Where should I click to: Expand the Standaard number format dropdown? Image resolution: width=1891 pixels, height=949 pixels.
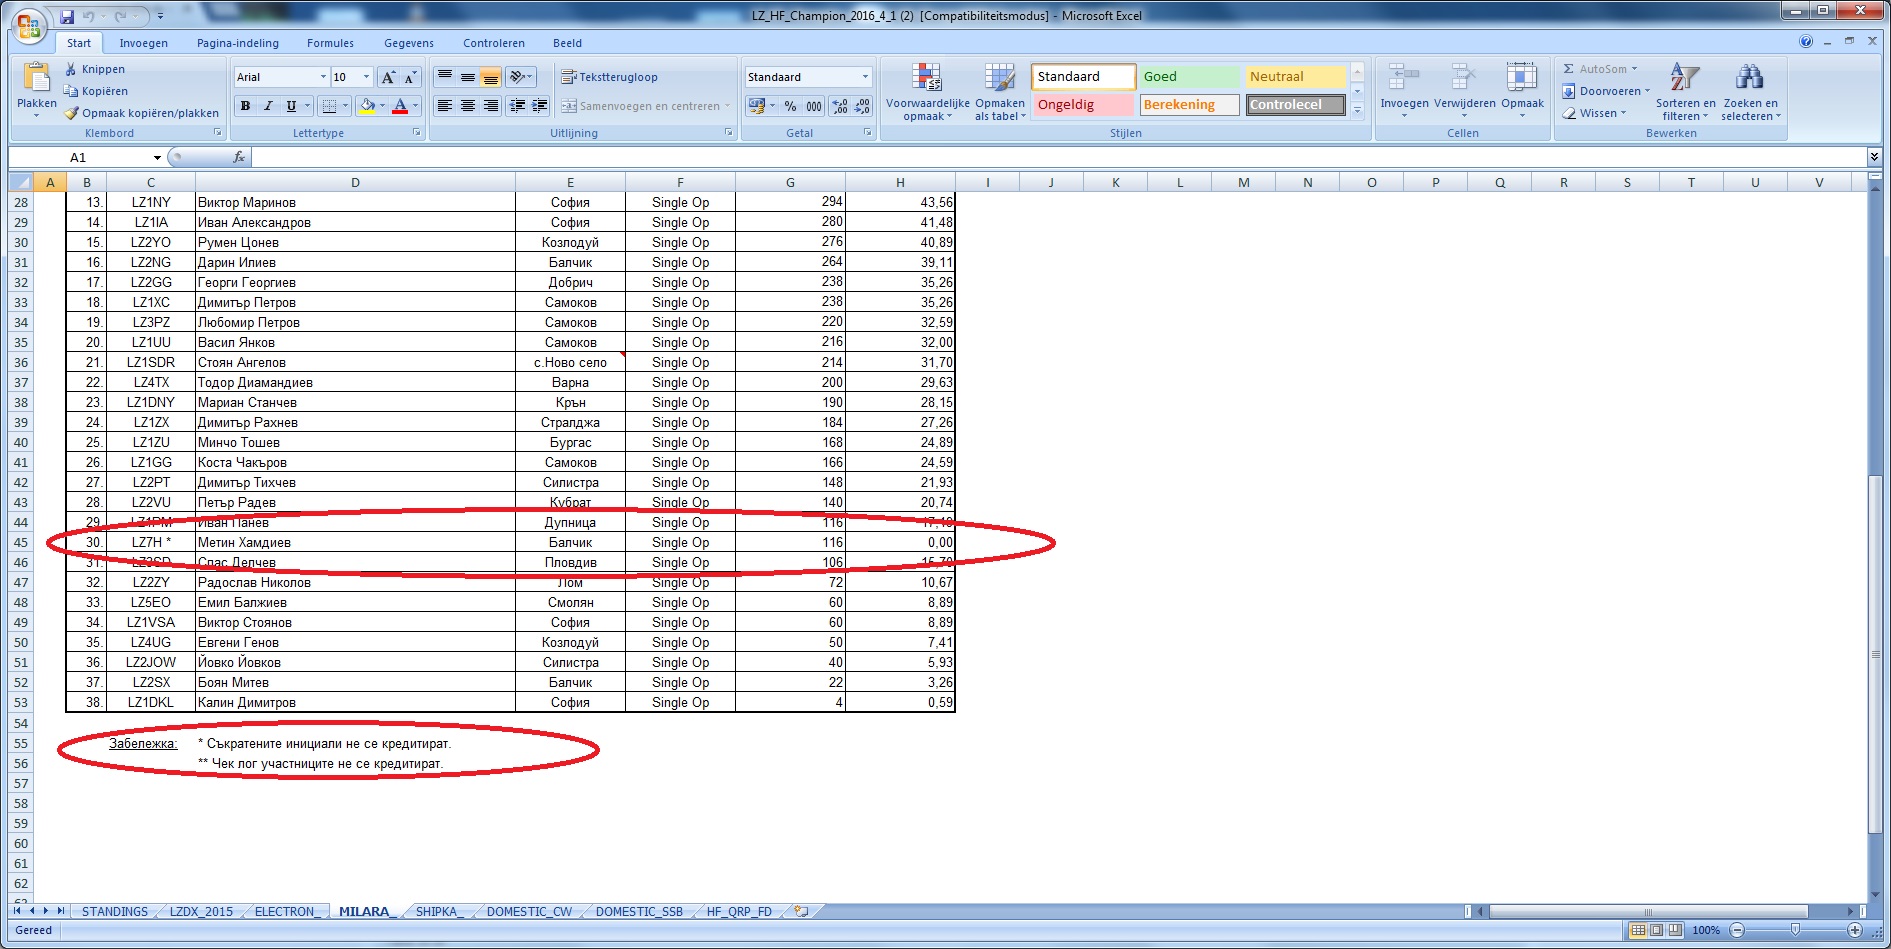point(865,77)
